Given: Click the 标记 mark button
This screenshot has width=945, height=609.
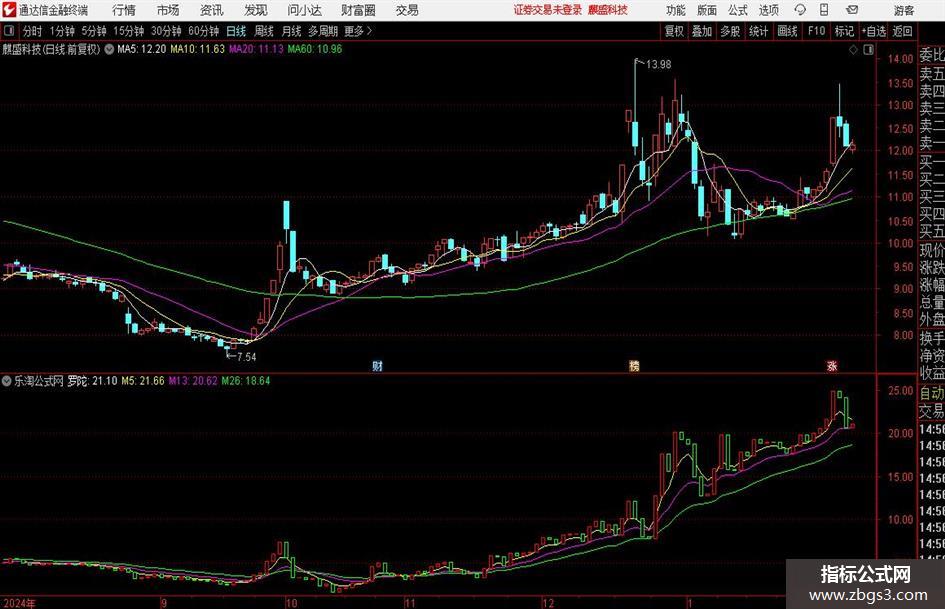Looking at the screenshot, I should pyautogui.click(x=844, y=31).
